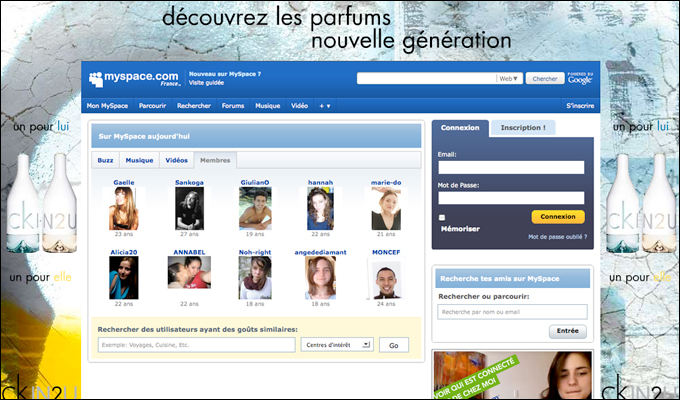680x400 pixels.
Task: Focus the similar interests search field
Action: (x=196, y=345)
